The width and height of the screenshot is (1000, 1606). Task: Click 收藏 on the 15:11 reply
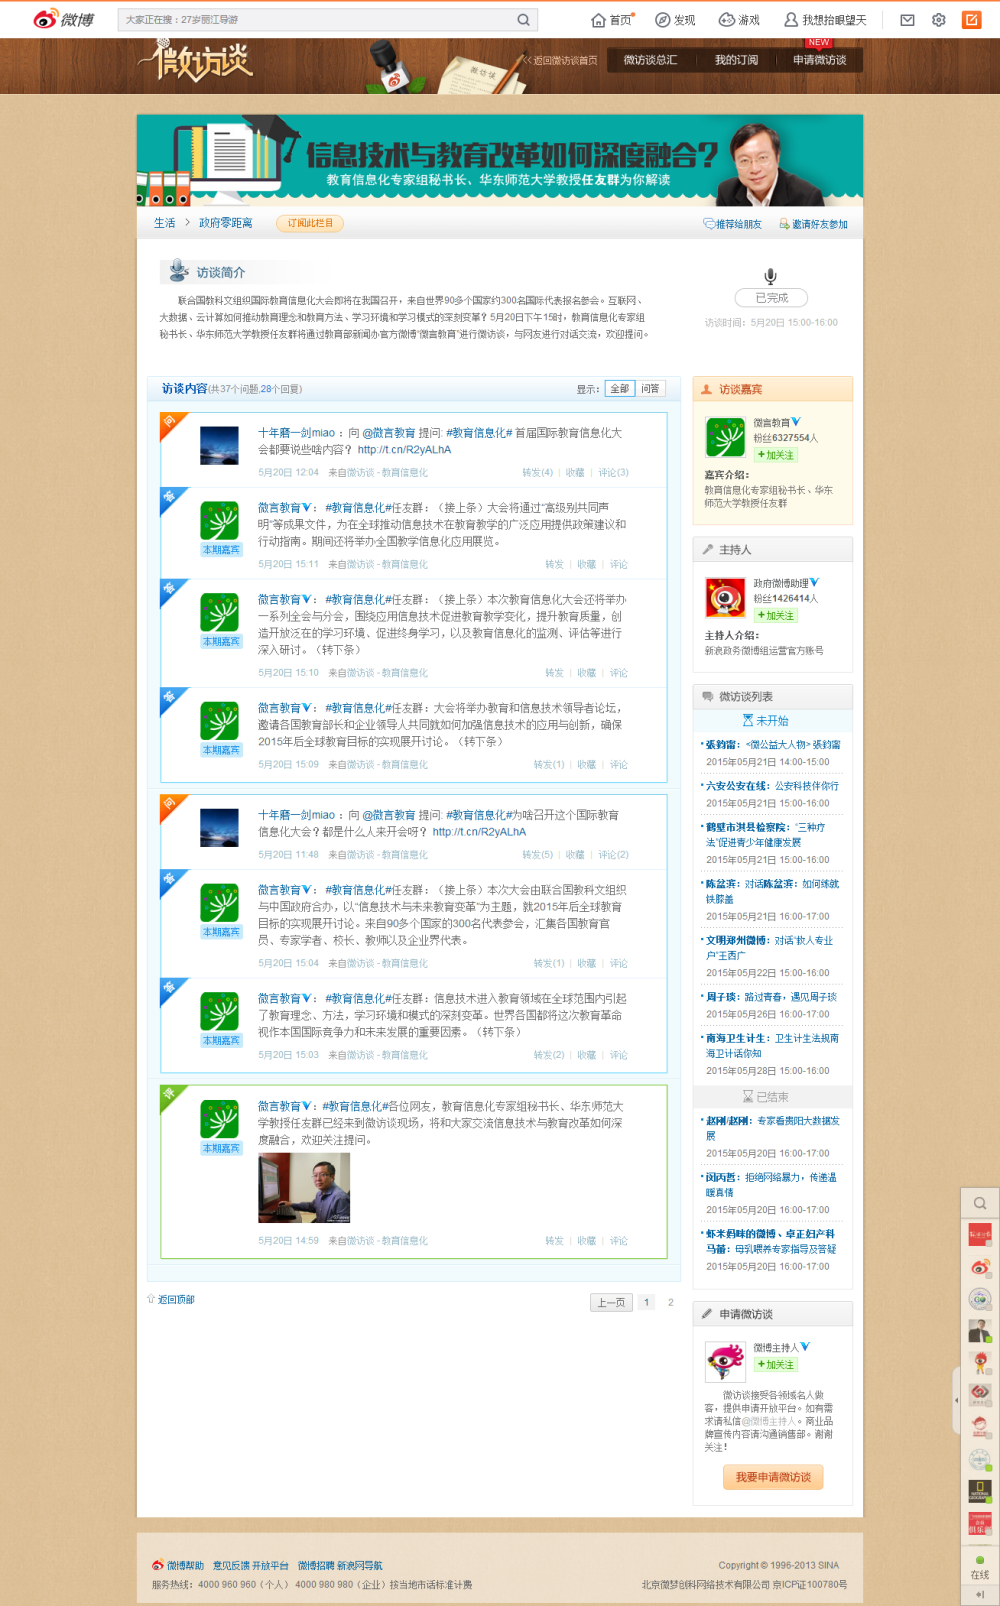click(586, 564)
